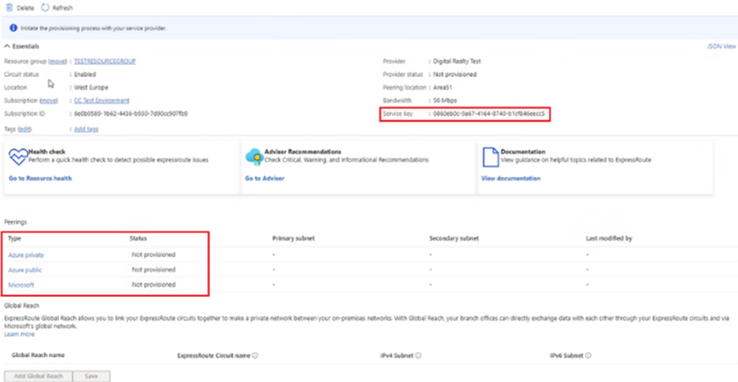Screen dimensions: 738x382
Task: Click the IPv4 Subnet column header
Action: click(x=396, y=356)
